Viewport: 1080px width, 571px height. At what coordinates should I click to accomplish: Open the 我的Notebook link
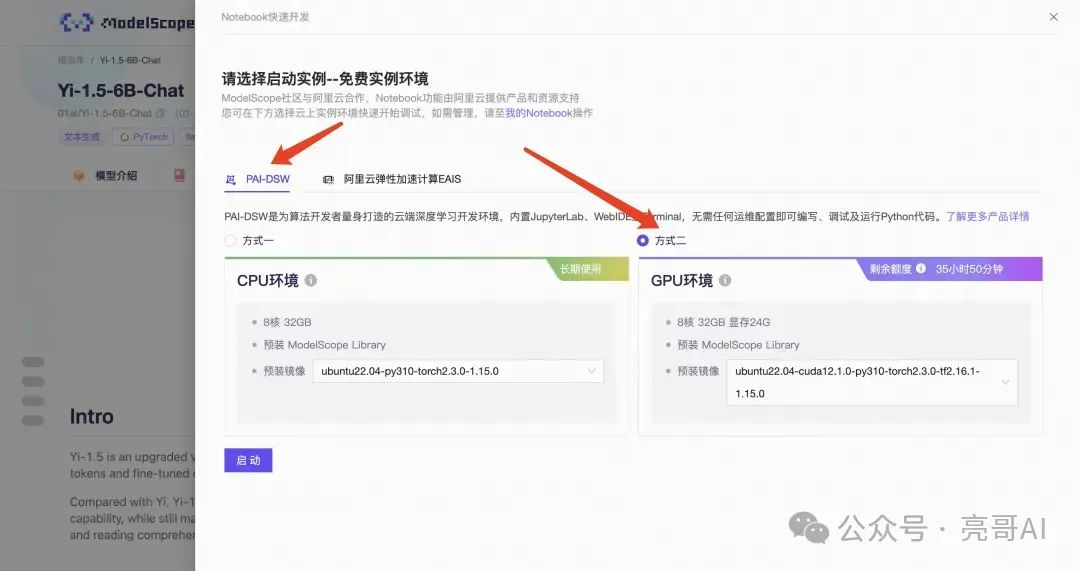click(x=539, y=113)
